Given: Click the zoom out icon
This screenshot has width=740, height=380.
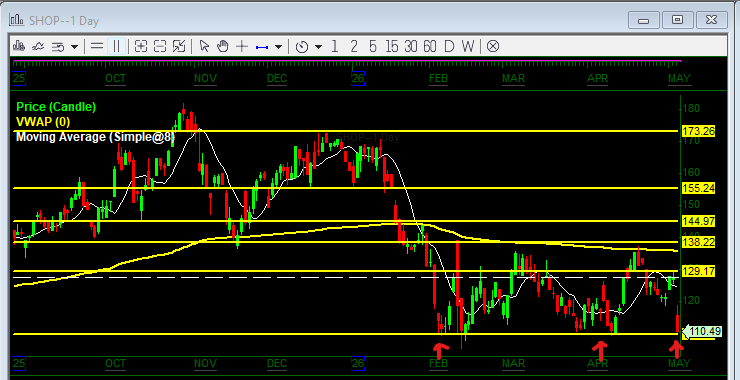Looking at the screenshot, I should pos(160,46).
